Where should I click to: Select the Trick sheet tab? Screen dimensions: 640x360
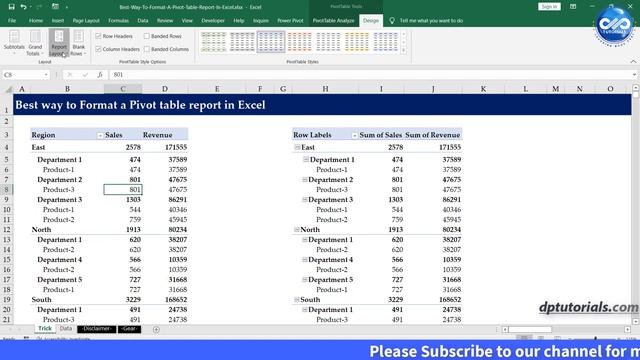pos(45,329)
